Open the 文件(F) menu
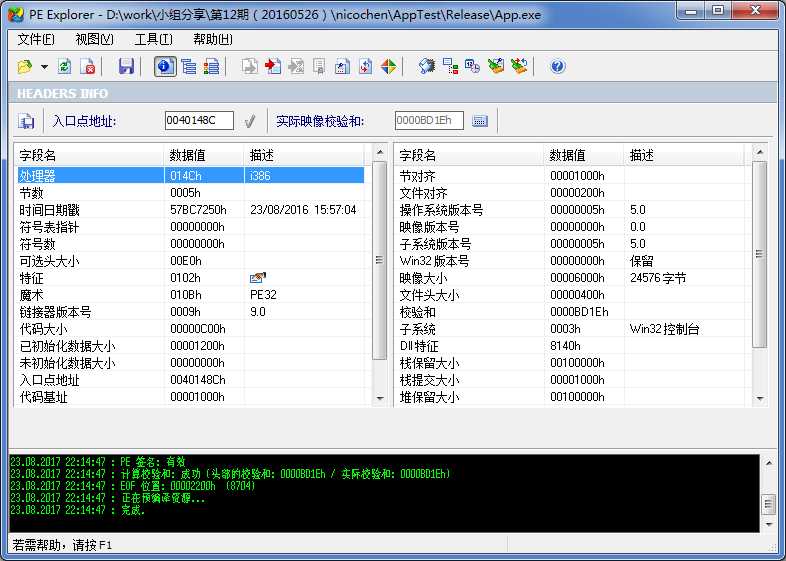 pyautogui.click(x=36, y=39)
